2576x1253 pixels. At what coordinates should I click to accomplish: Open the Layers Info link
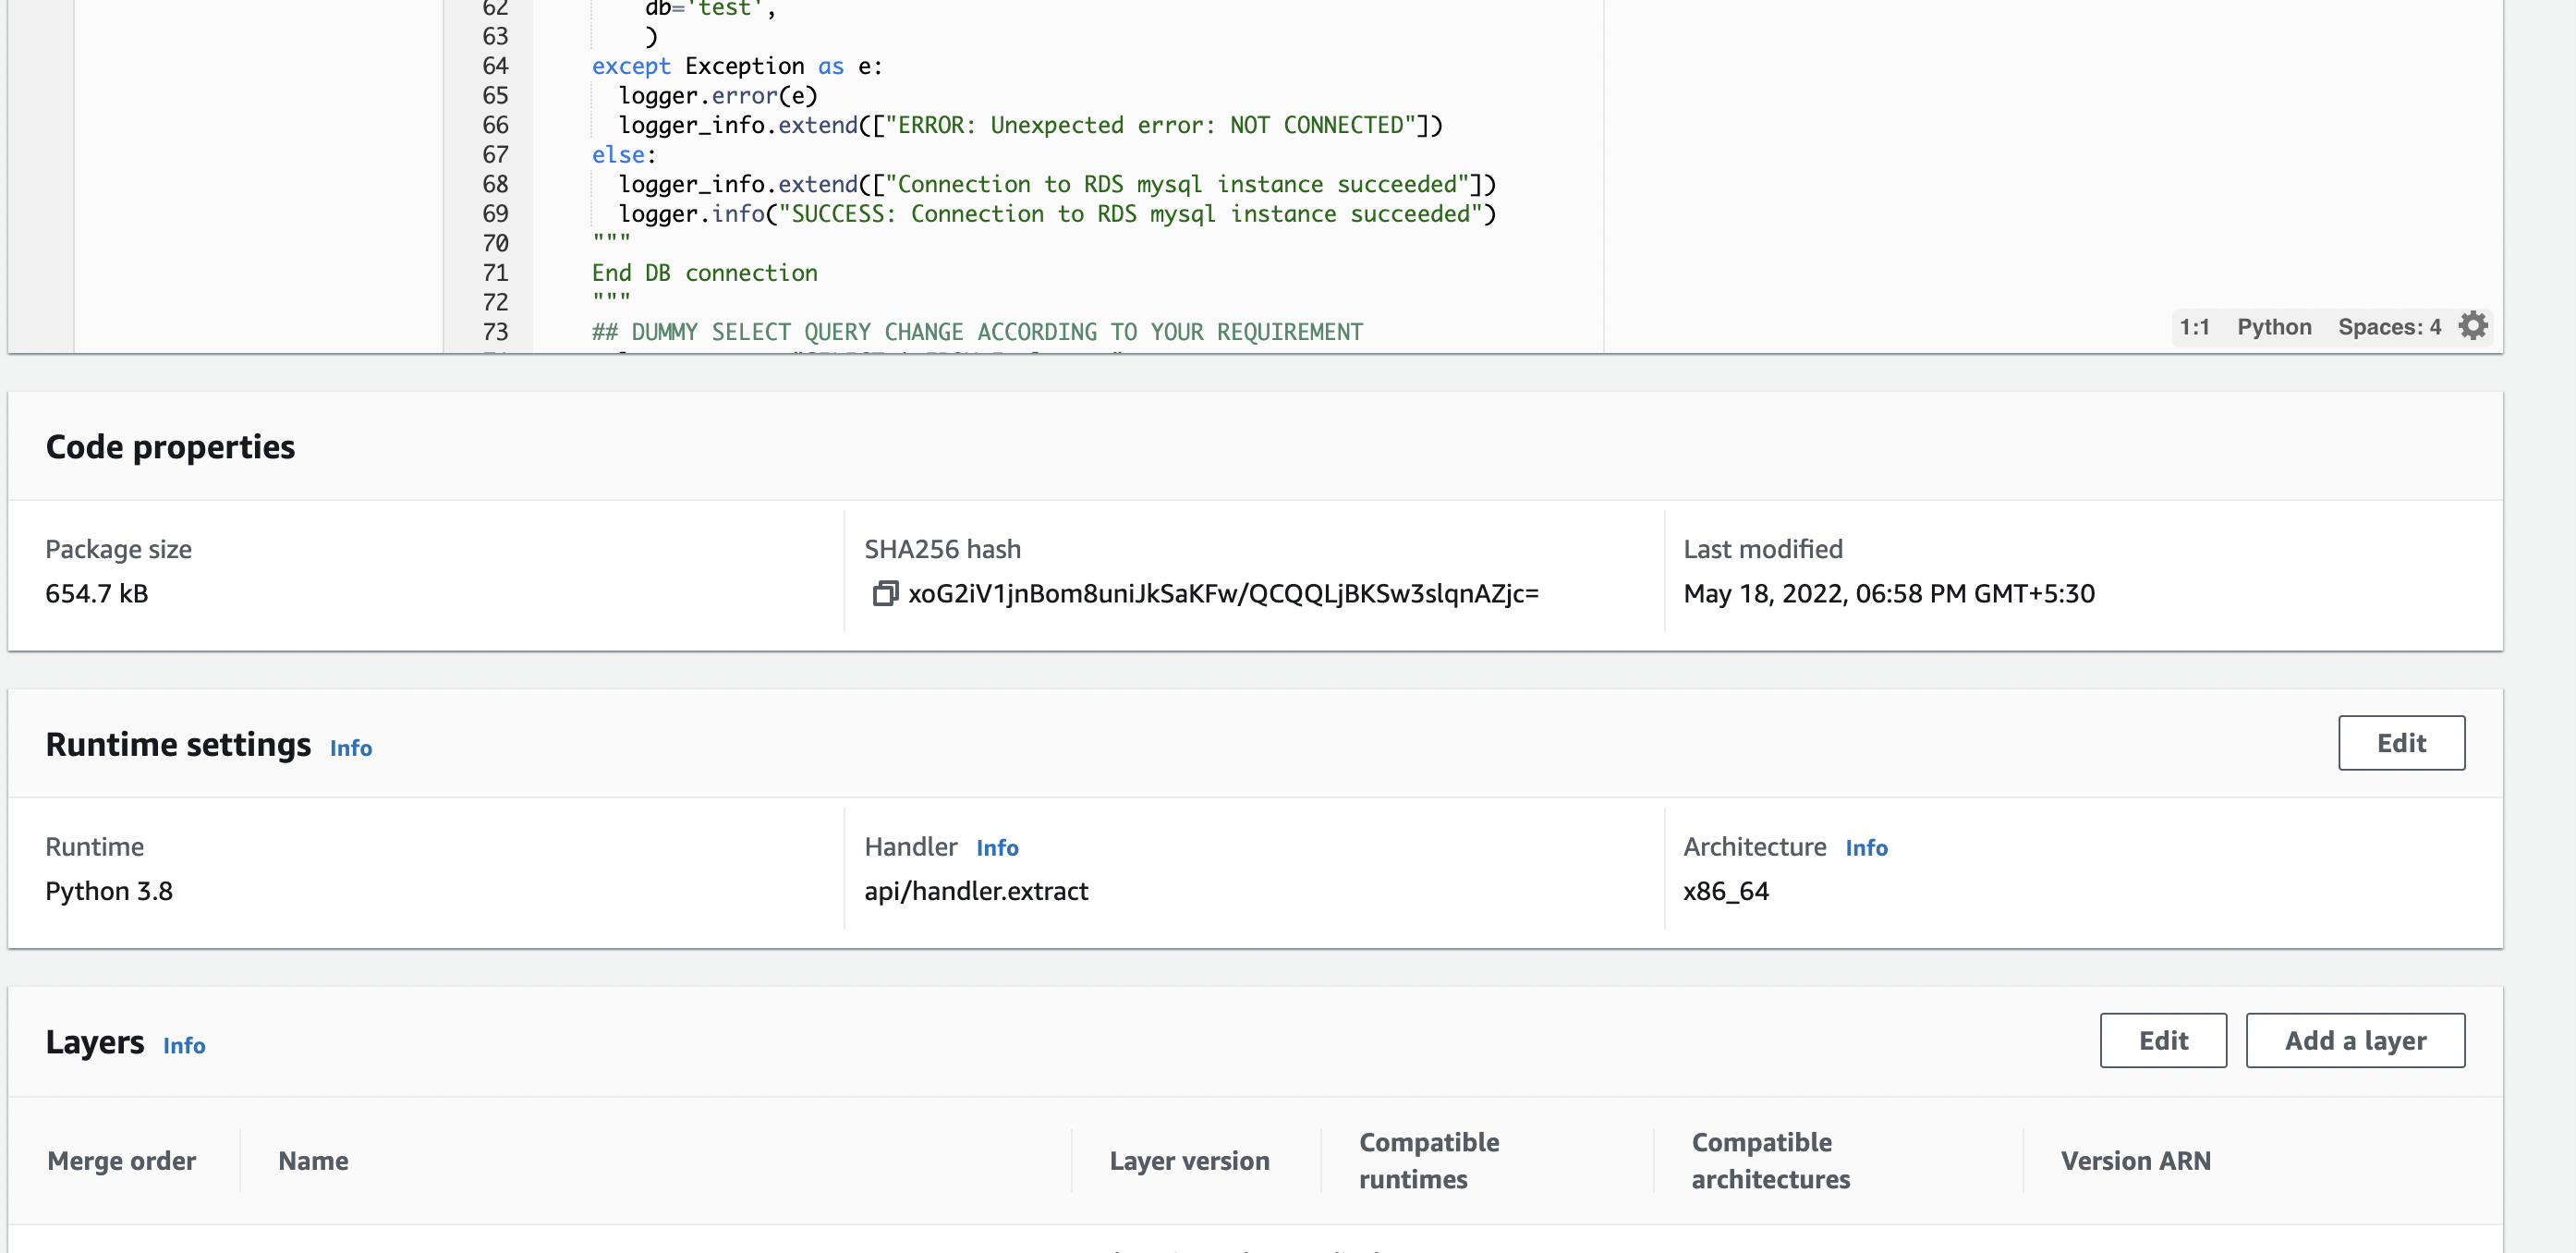point(184,1046)
